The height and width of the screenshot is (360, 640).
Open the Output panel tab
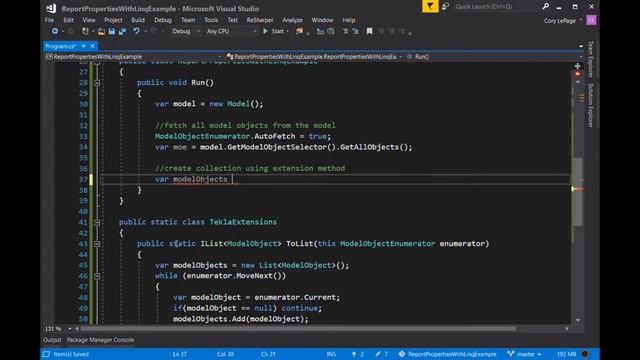(x=52, y=340)
